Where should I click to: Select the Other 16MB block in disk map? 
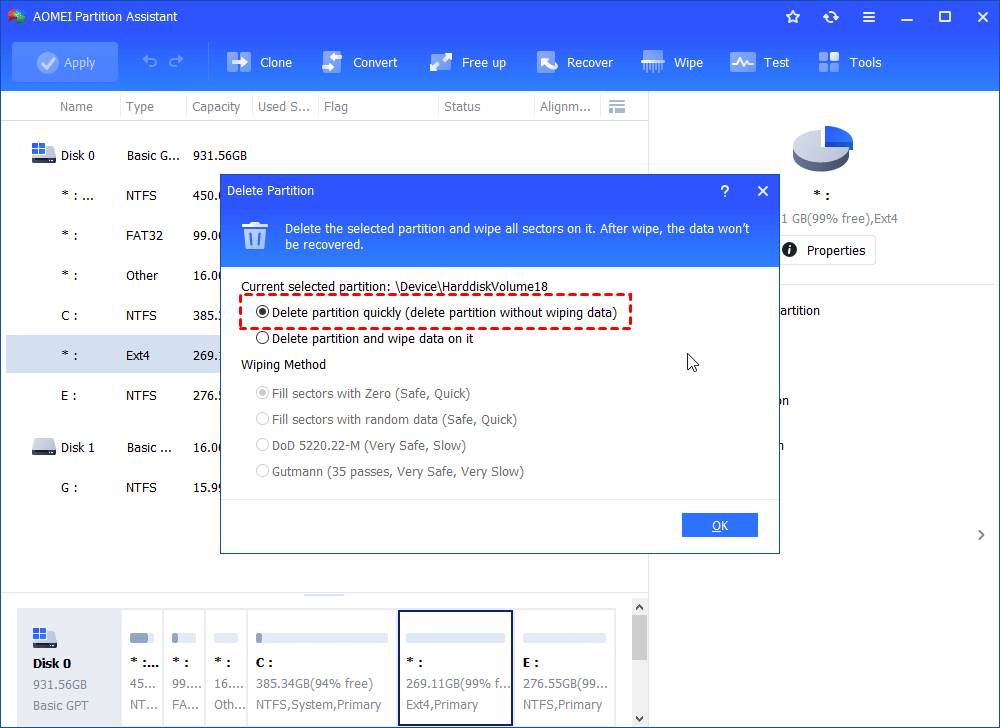click(226, 667)
